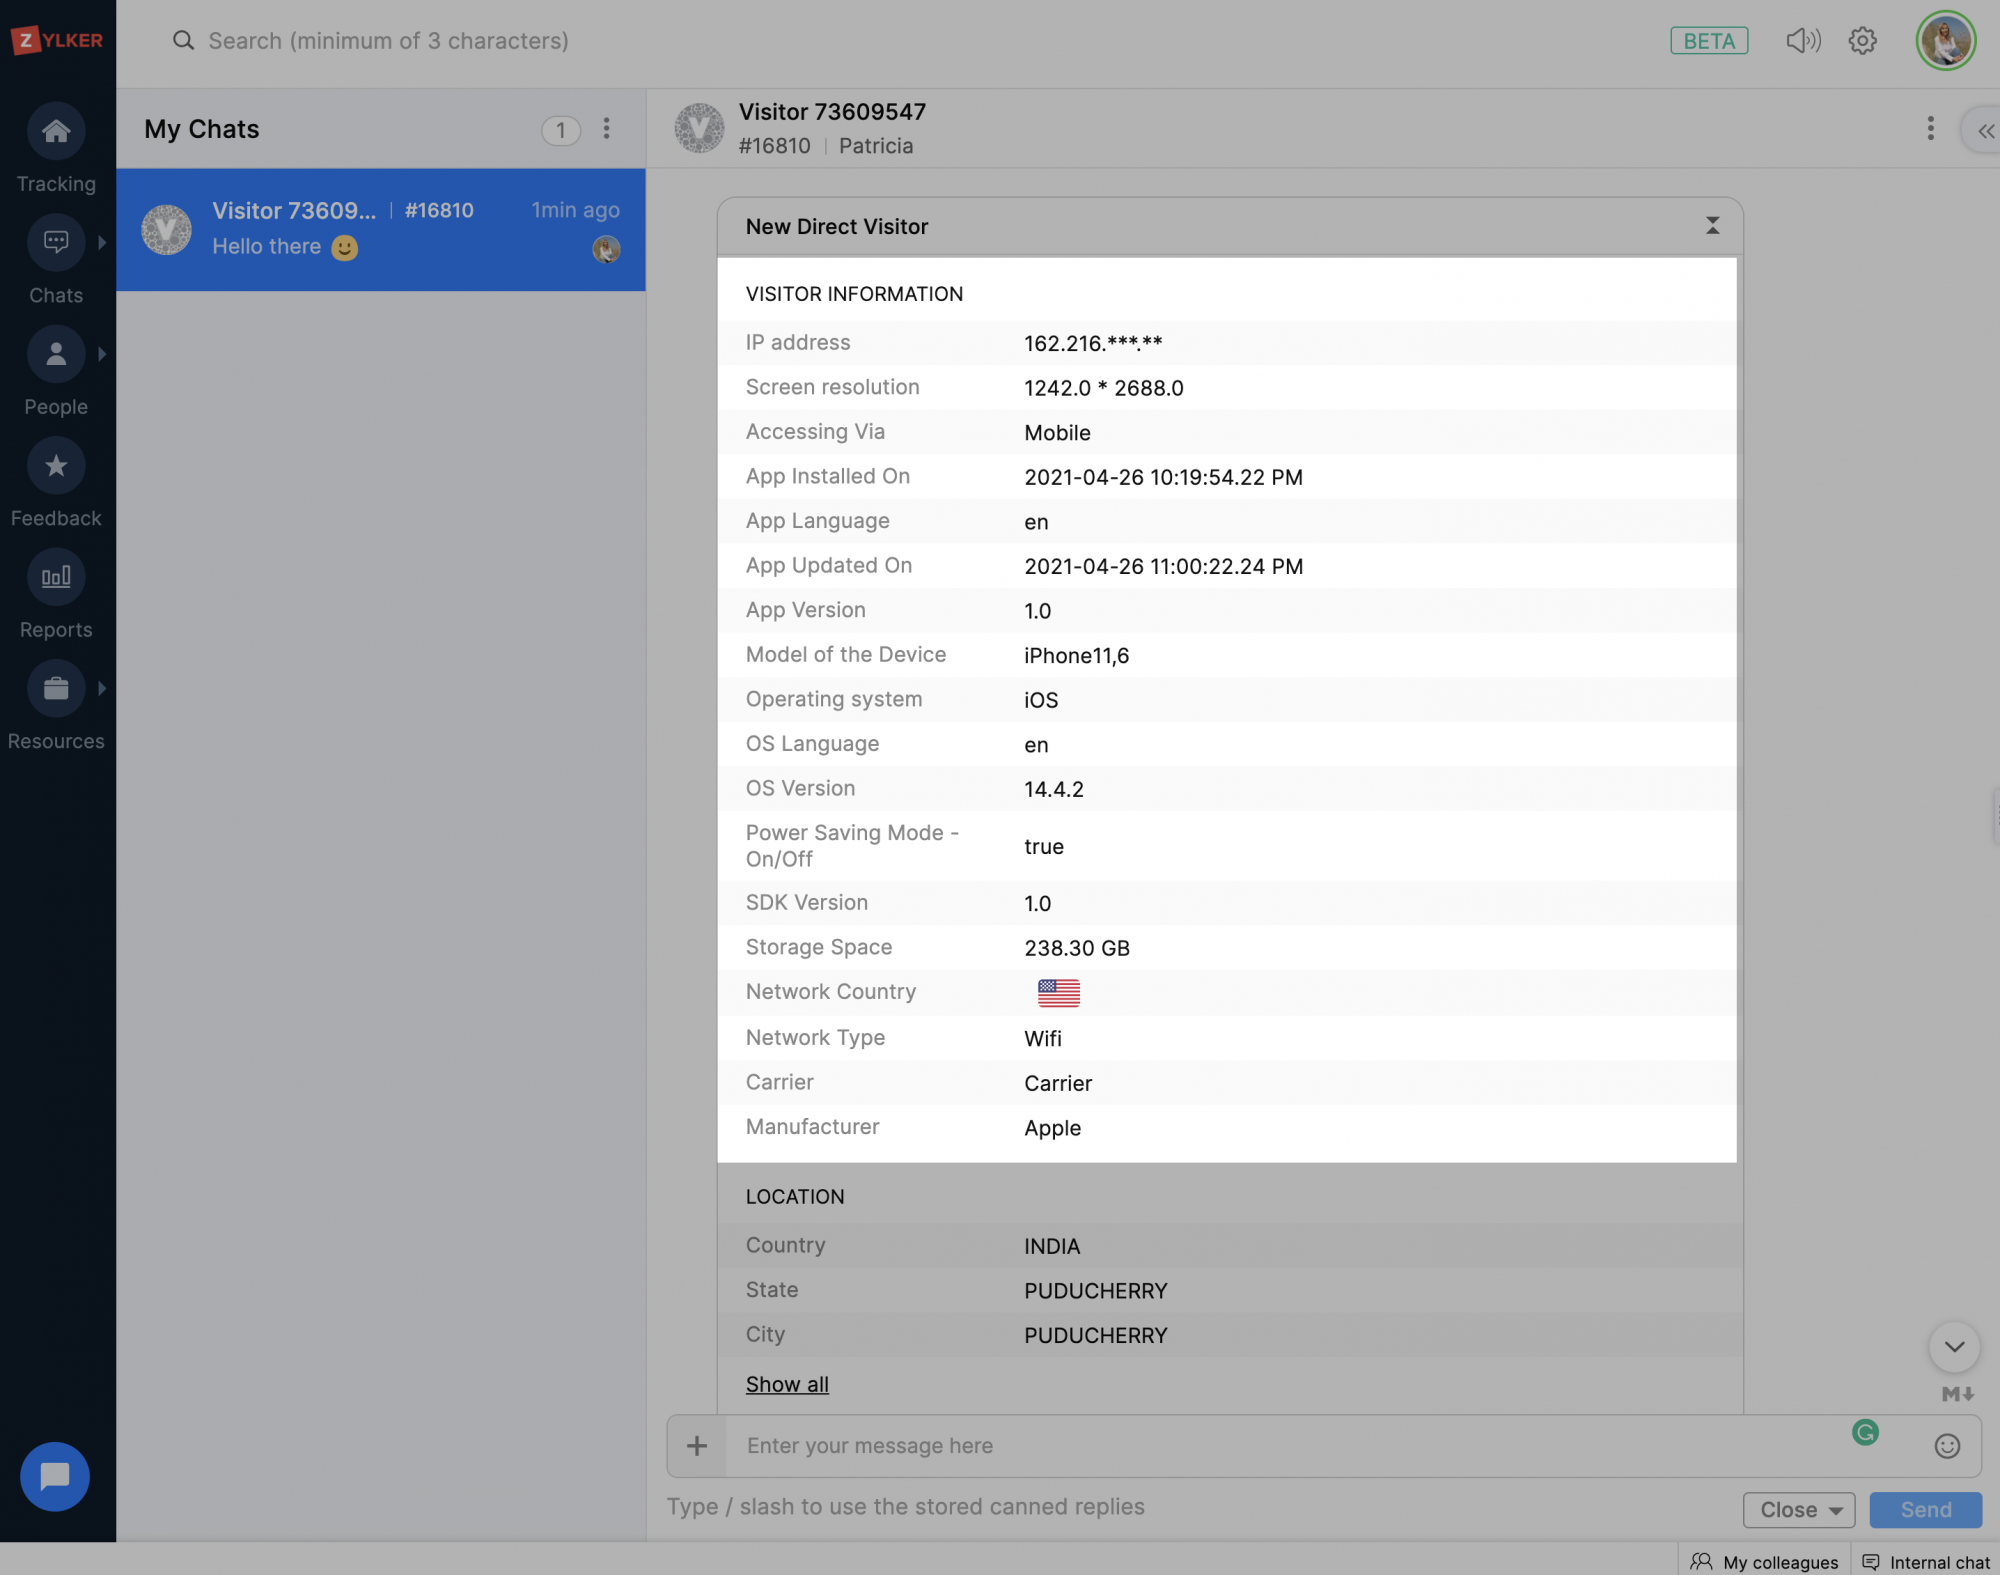This screenshot has width=2000, height=1575.
Task: Open the Tracking home icon
Action: (x=56, y=131)
